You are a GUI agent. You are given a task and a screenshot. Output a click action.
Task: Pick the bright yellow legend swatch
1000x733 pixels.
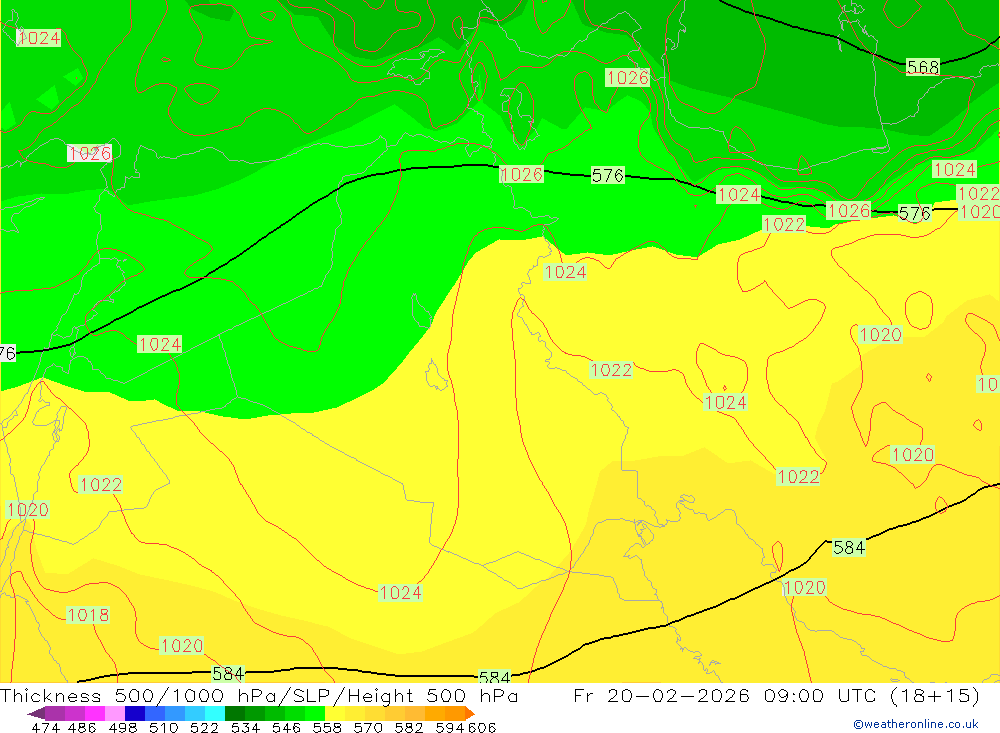(335, 713)
